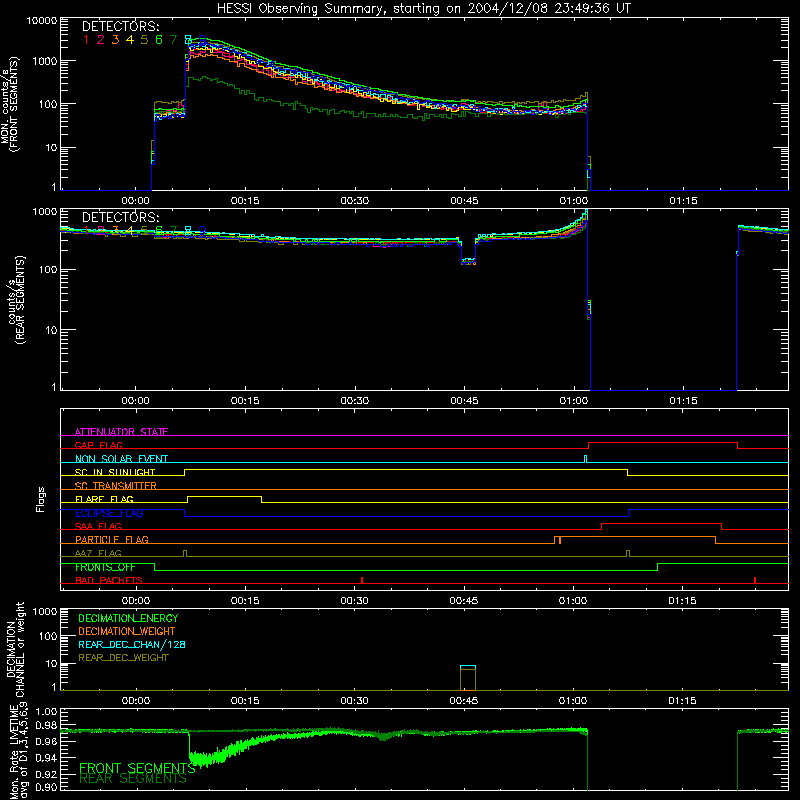Image resolution: width=800 pixels, height=800 pixels.
Task: Click the 10000 tick on the front counts axis
Action: (42, 20)
